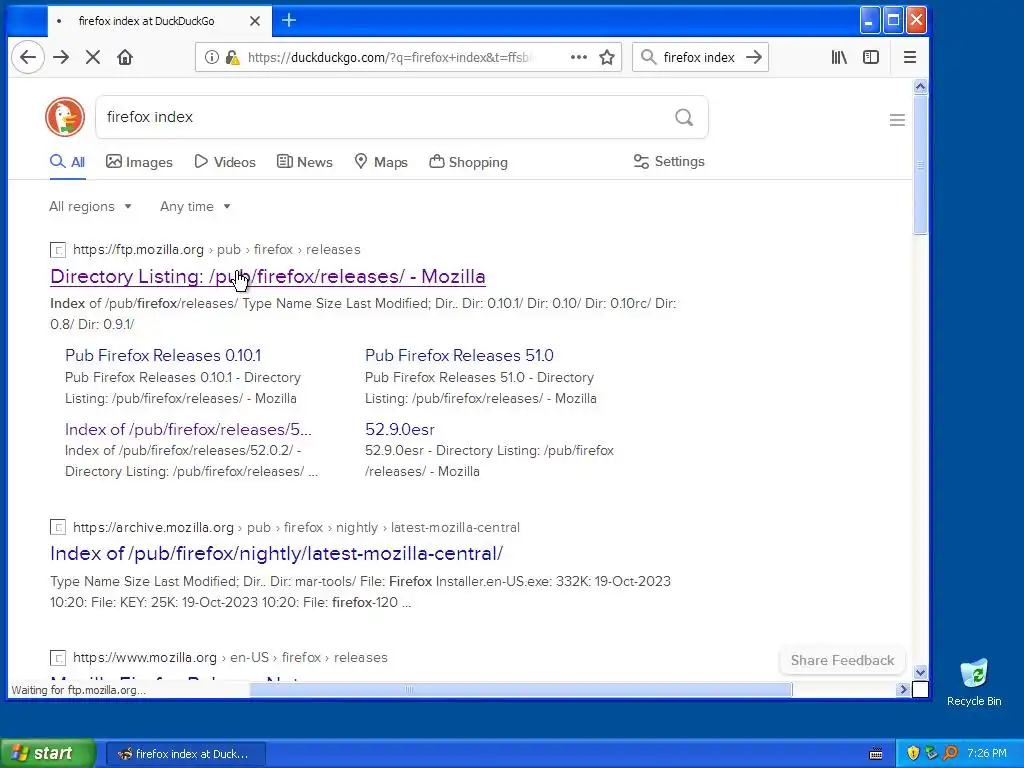This screenshot has width=1024, height=768.
Task: Show site information via the info icon
Action: pyautogui.click(x=212, y=57)
